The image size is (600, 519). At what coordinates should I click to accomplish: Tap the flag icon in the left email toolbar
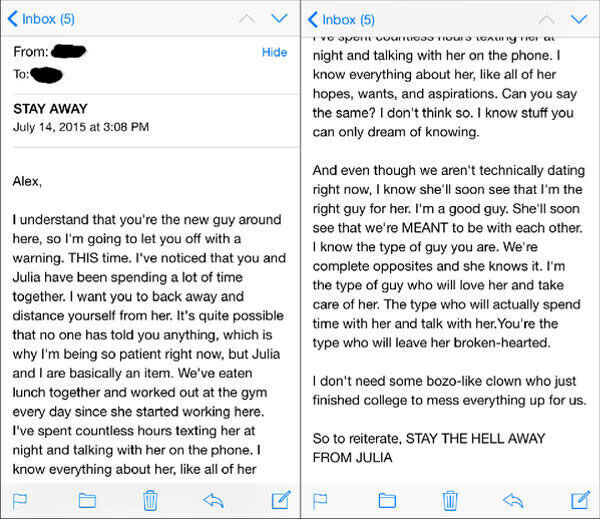coord(20,499)
